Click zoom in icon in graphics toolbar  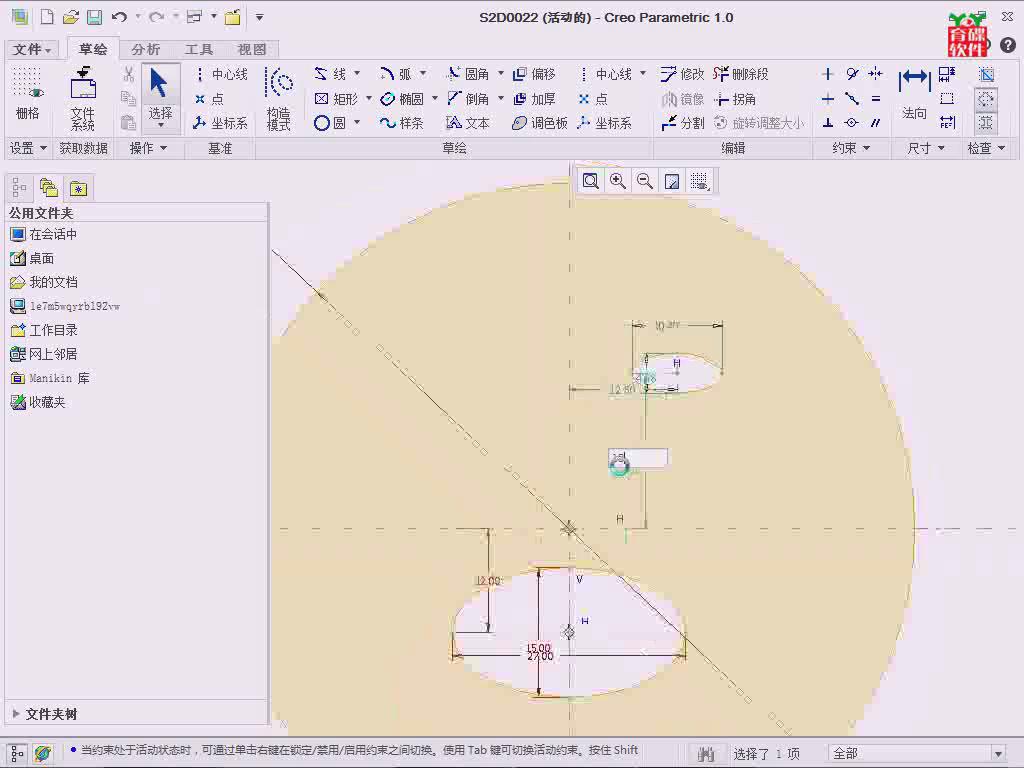pos(617,181)
